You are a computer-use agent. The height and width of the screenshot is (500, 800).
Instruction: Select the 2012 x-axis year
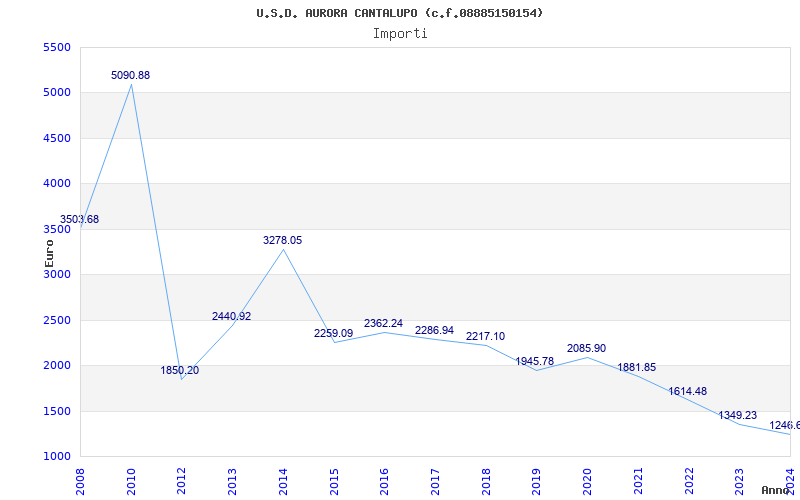182,481
